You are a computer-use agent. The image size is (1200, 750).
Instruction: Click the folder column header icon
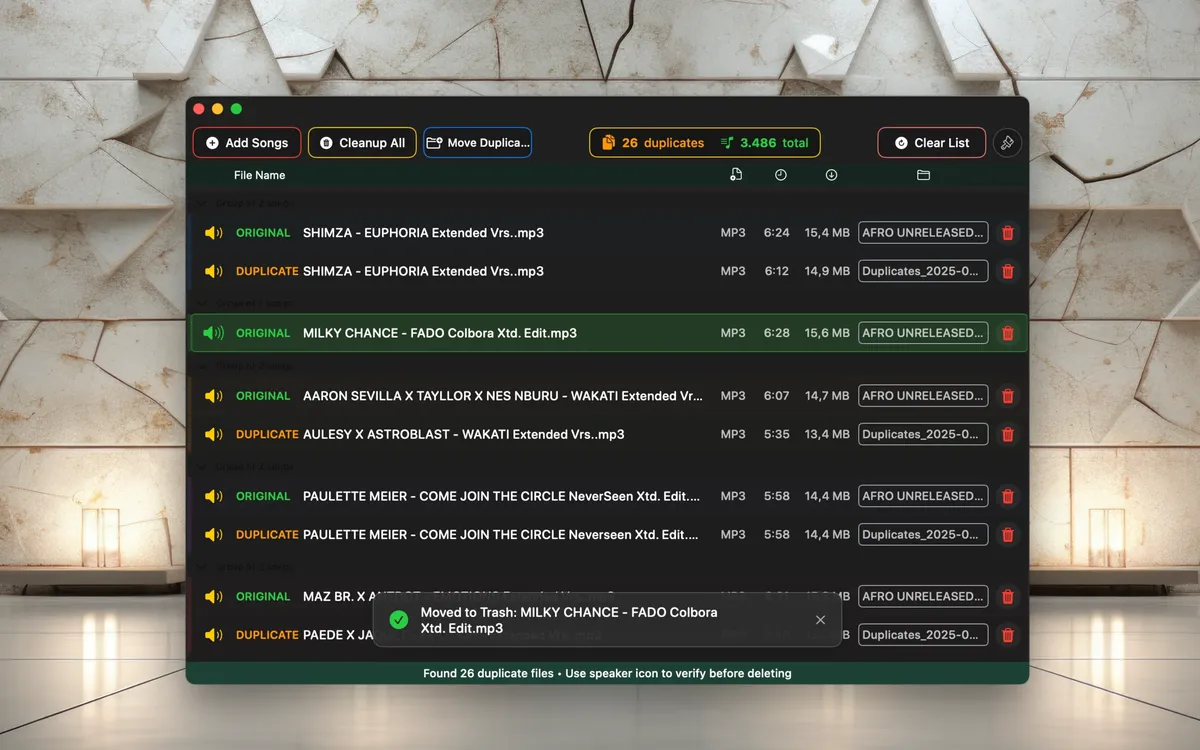pos(923,175)
